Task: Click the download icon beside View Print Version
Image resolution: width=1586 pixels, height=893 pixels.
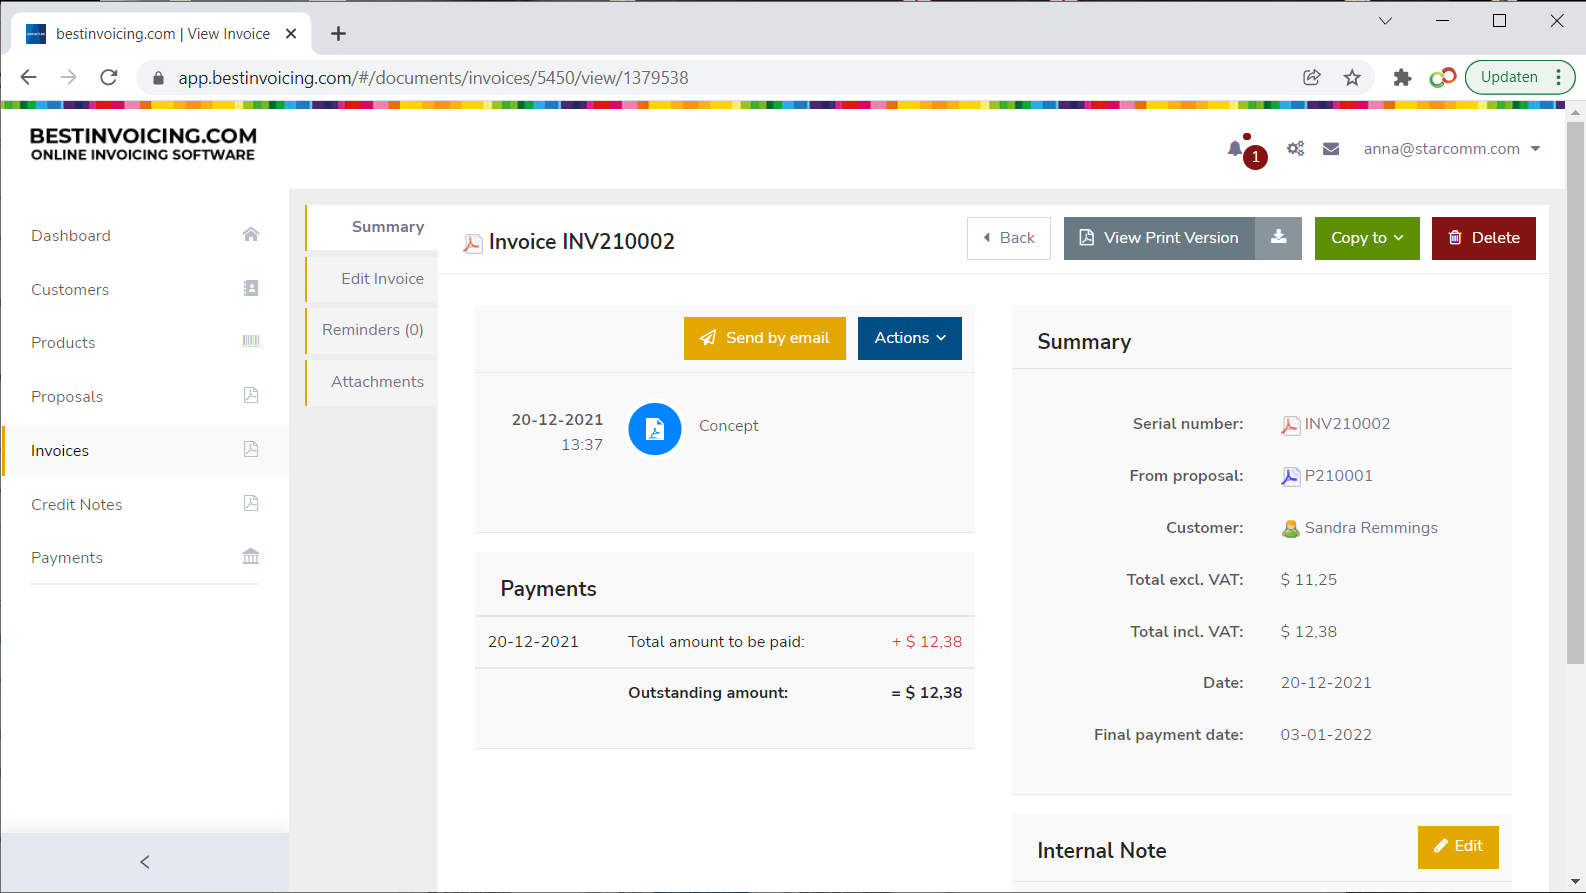Action: pos(1278,238)
